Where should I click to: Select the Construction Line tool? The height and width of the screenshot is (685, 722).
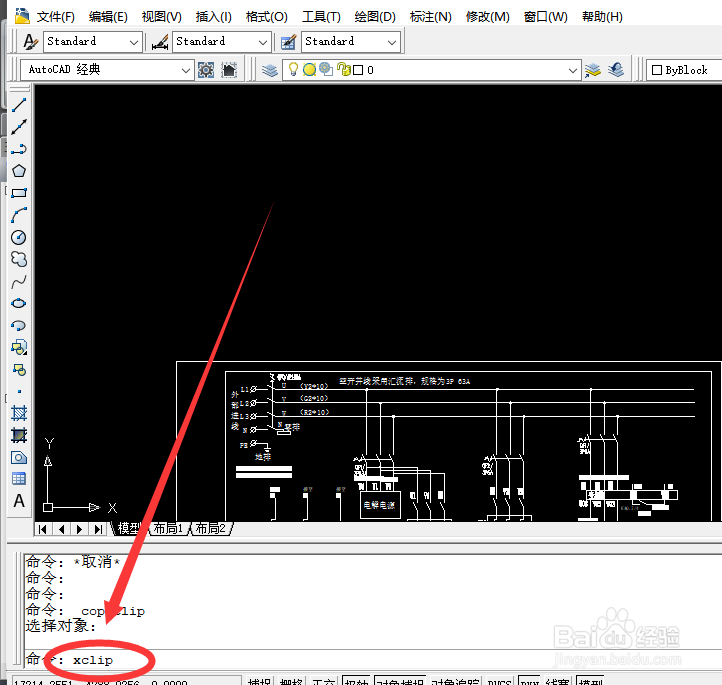point(19,127)
